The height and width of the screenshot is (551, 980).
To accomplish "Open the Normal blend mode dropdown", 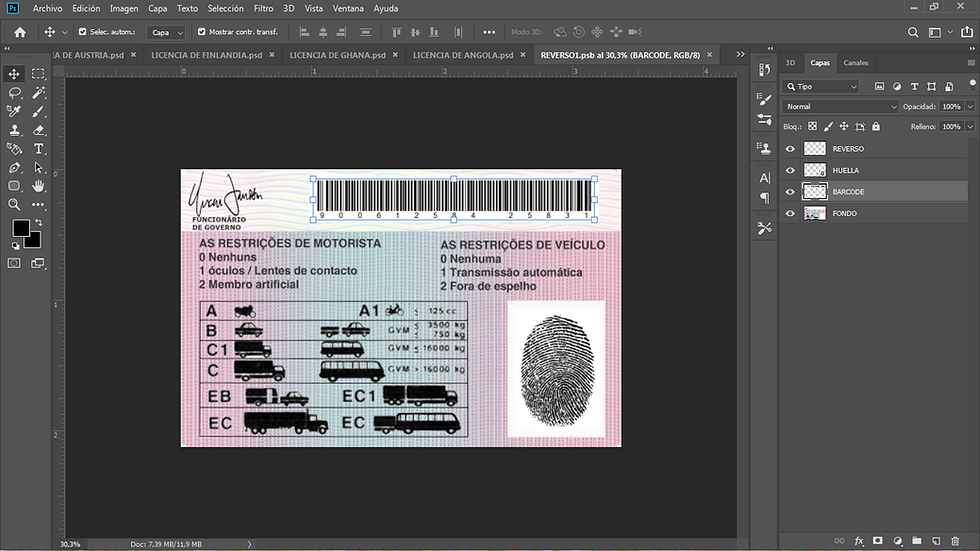I will coord(840,107).
